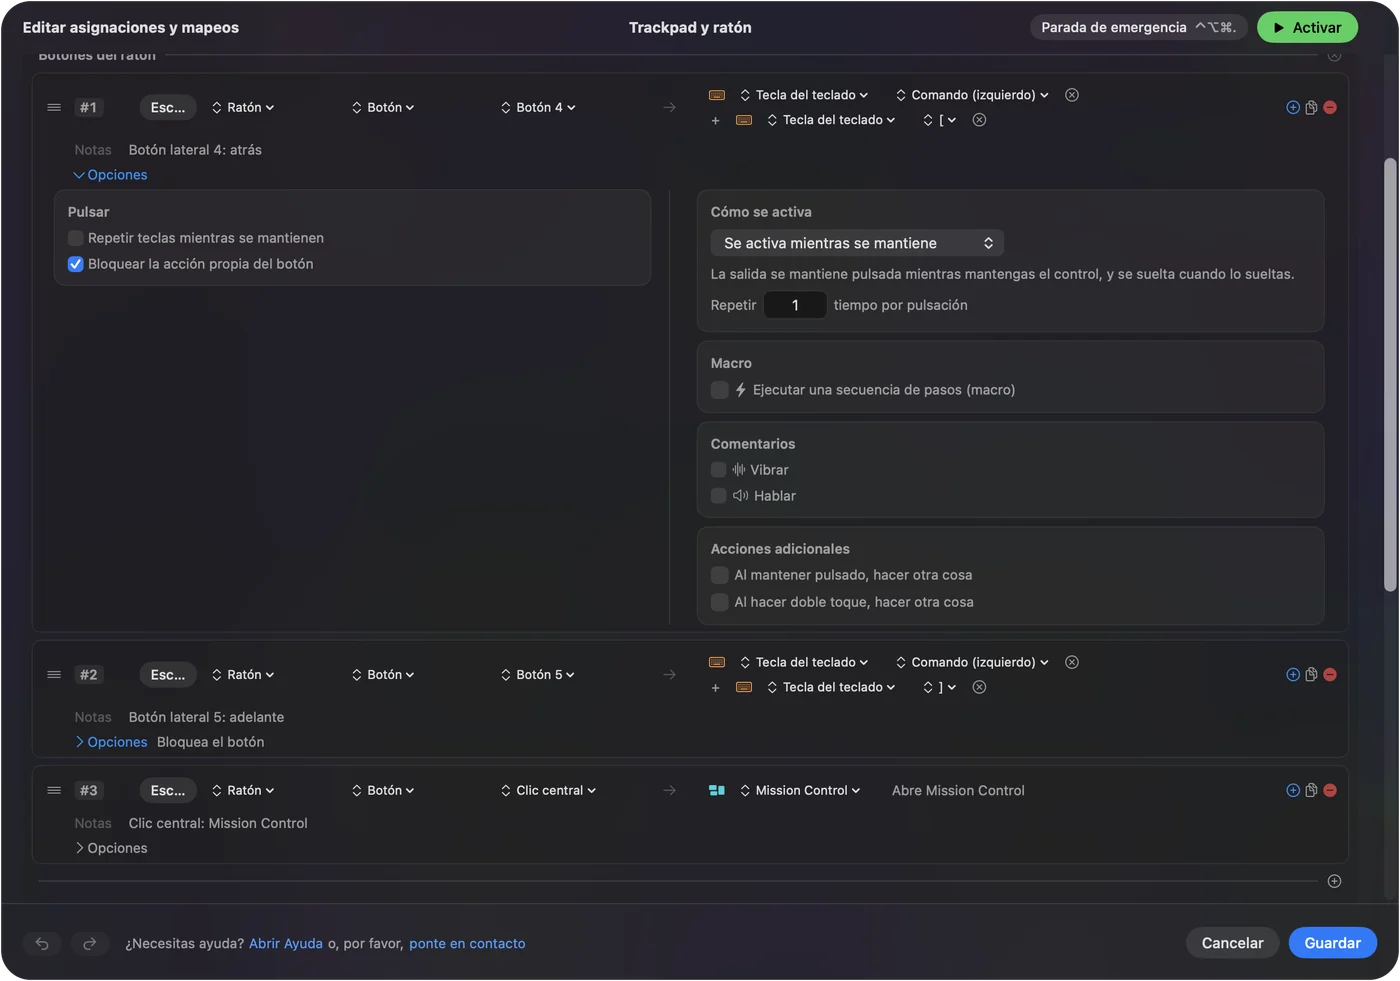Duplicate mapping #2 with the copy icon
This screenshot has height=981, width=1400.
[1311, 675]
